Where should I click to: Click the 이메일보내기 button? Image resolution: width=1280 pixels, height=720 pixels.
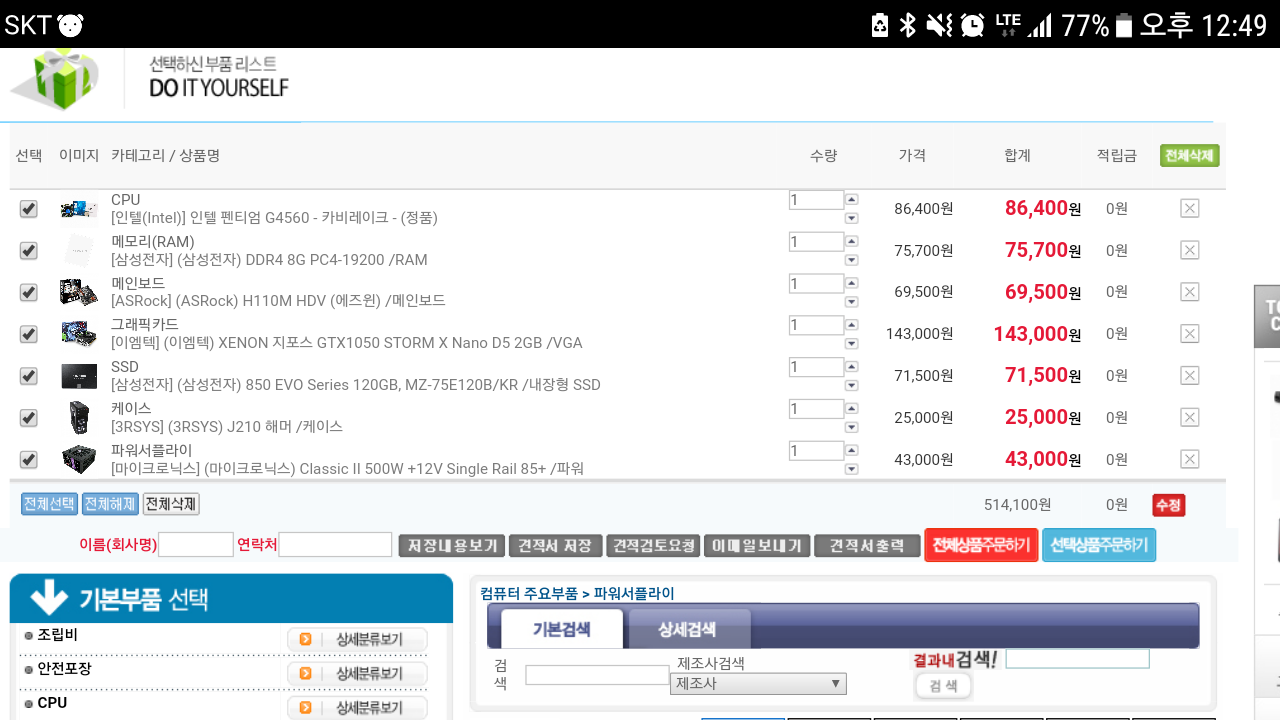pos(757,546)
